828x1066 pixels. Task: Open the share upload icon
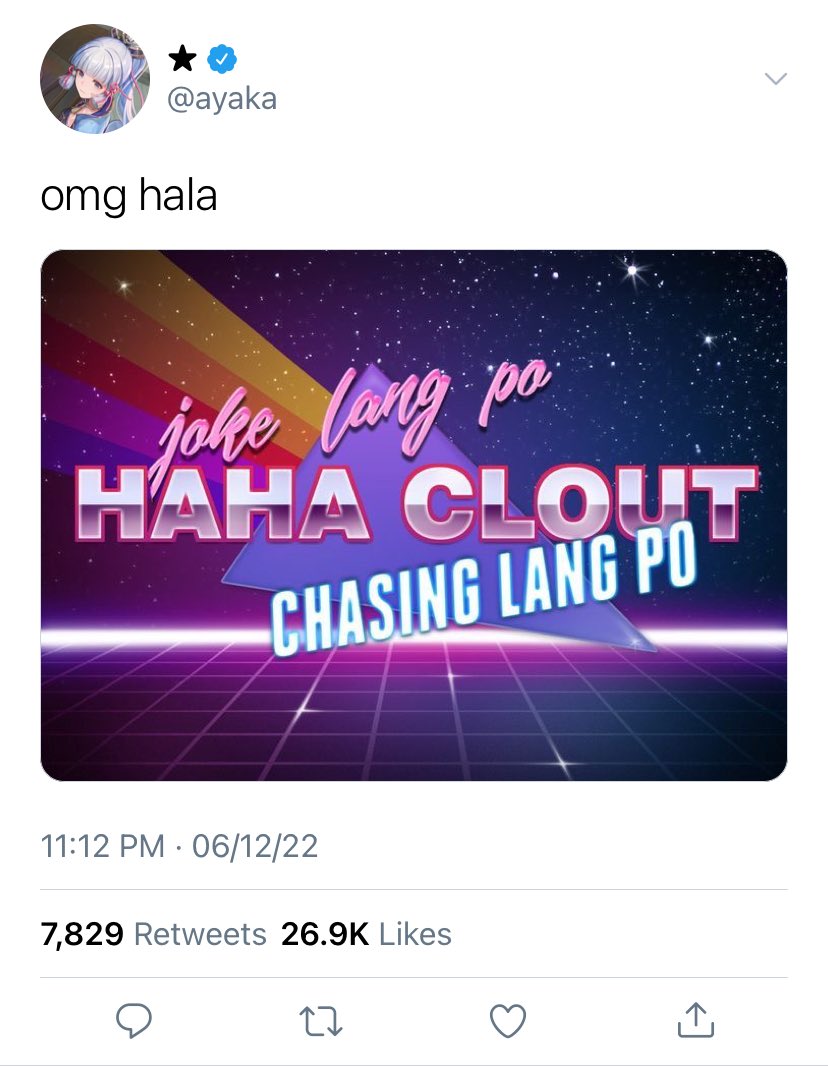click(695, 1020)
